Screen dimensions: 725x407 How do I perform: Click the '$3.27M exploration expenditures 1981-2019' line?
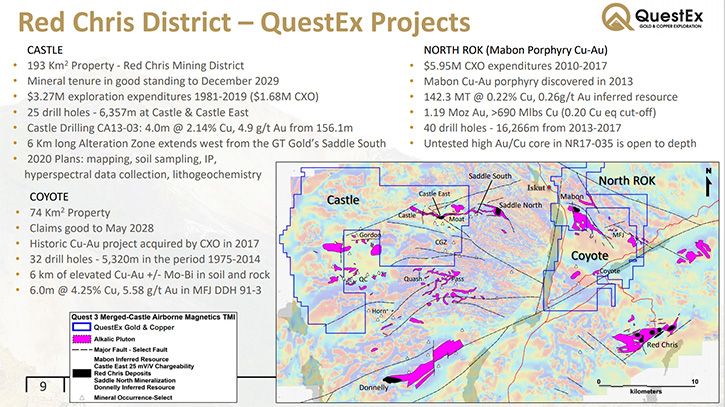coord(173,97)
